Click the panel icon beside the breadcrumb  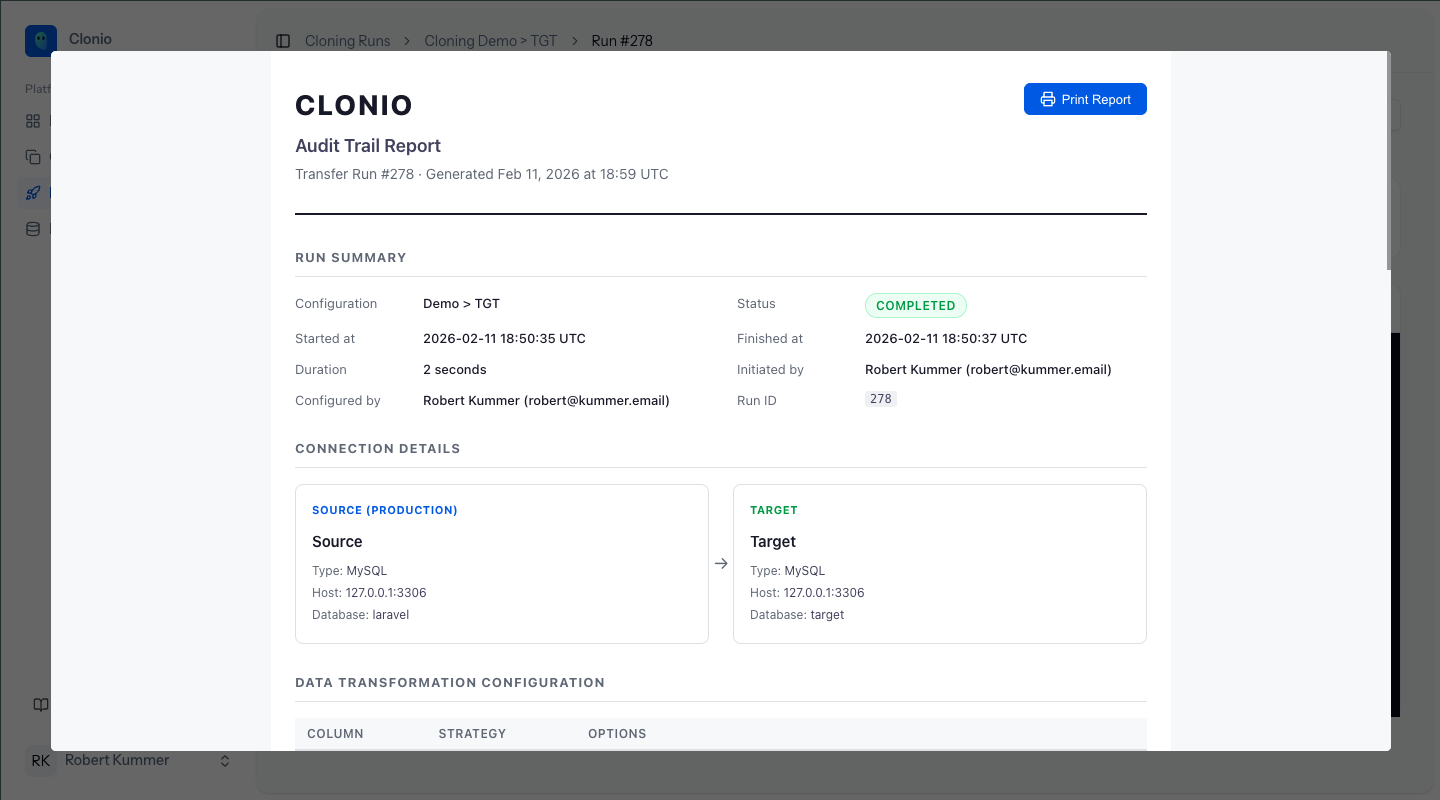pos(283,40)
